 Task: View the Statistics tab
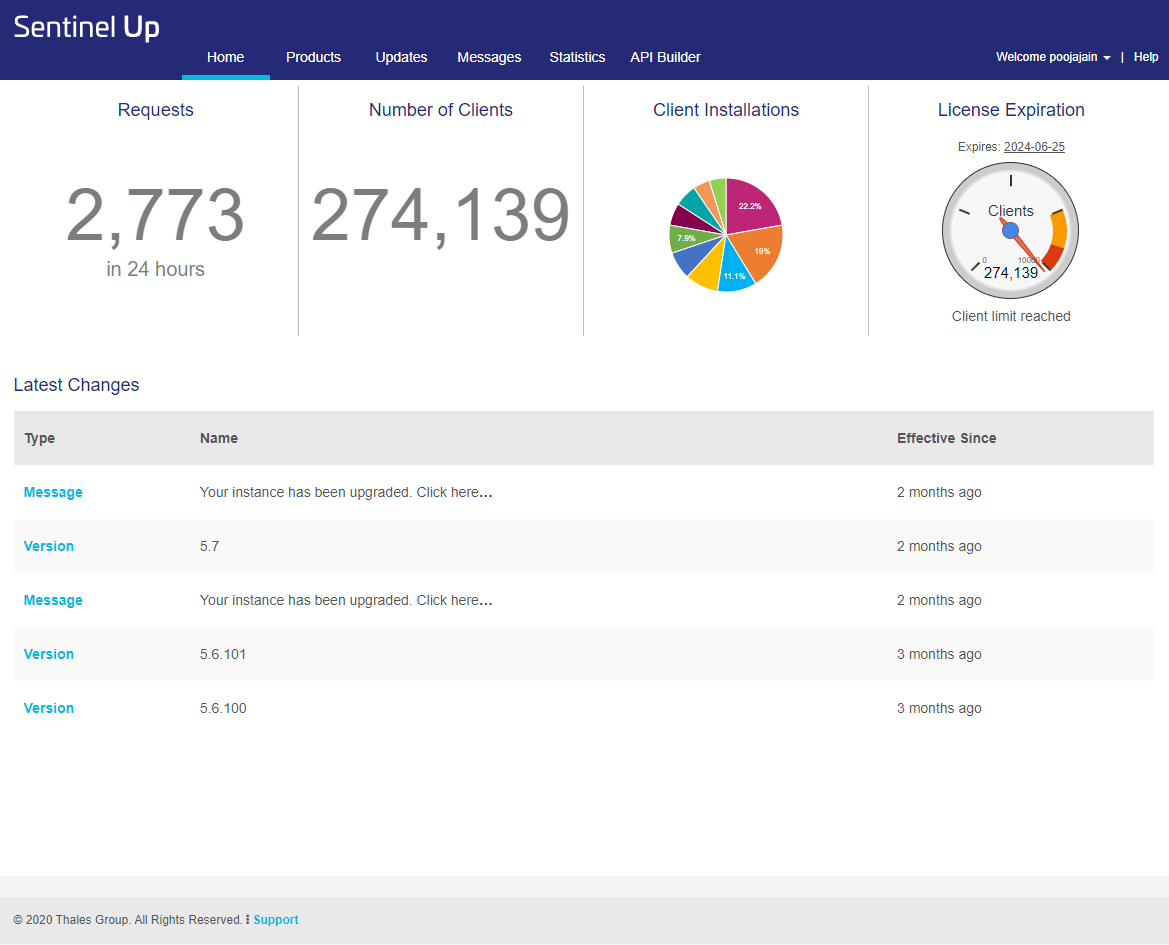(577, 57)
